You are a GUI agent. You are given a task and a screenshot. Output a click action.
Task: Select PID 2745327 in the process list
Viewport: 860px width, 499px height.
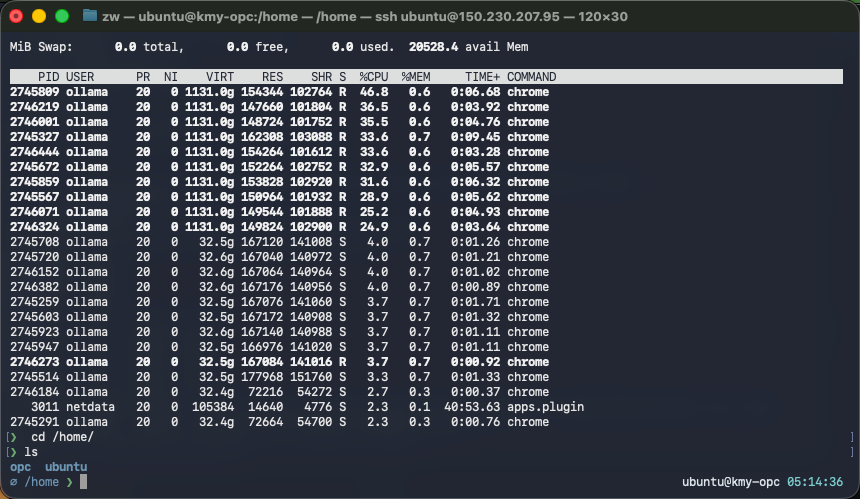coord(34,137)
